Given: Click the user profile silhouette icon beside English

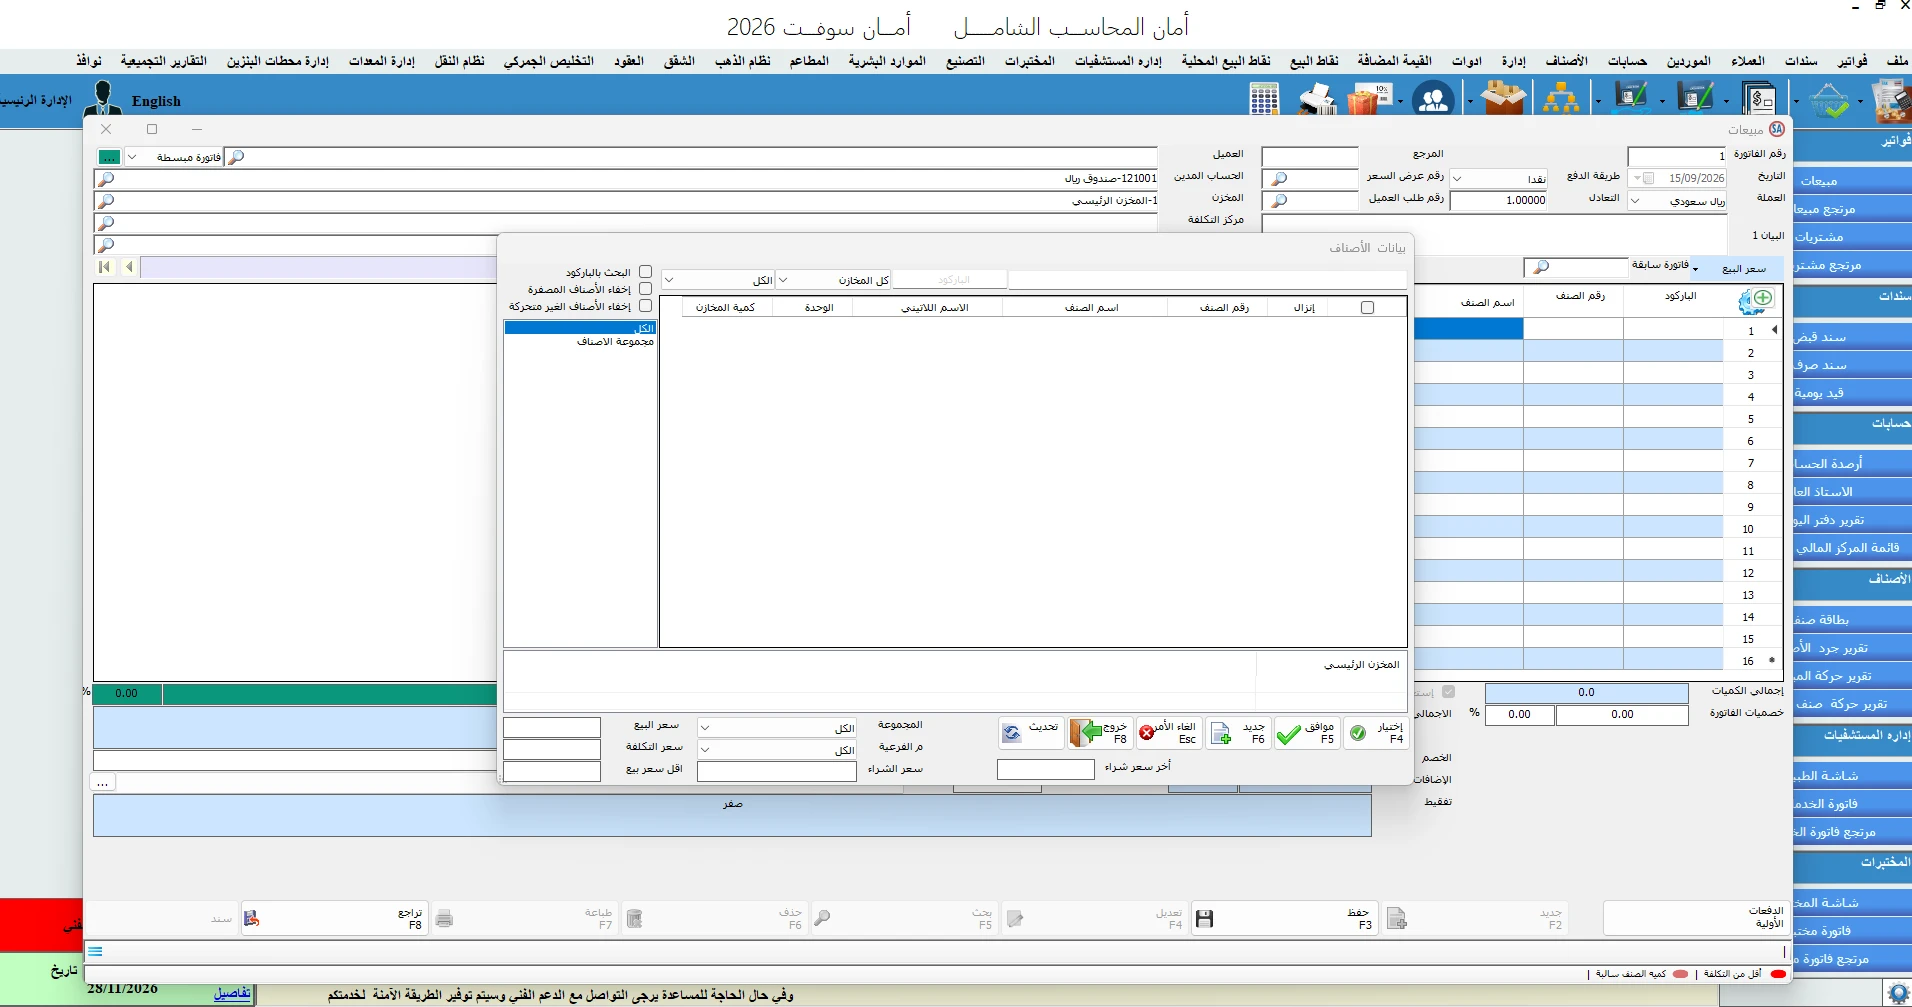Looking at the screenshot, I should tap(102, 99).
